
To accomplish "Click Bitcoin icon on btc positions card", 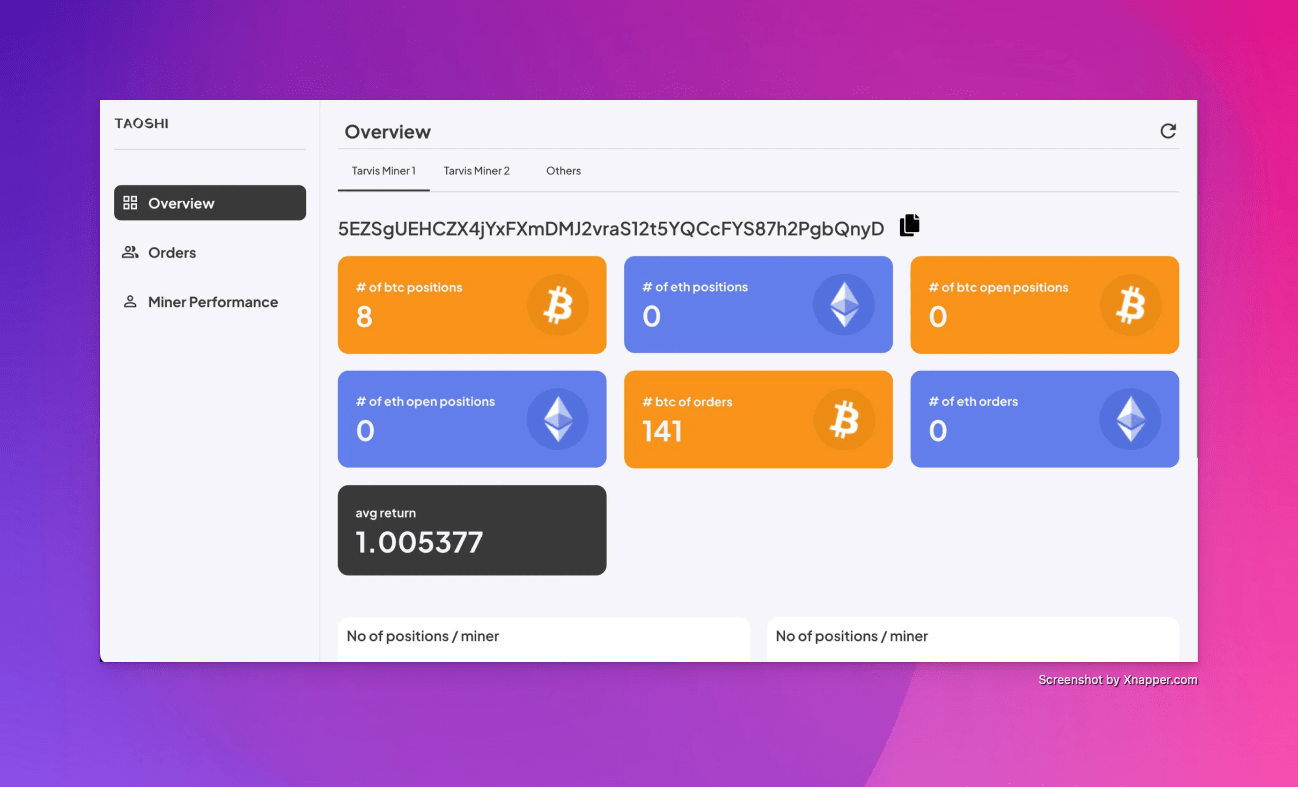I will [558, 305].
